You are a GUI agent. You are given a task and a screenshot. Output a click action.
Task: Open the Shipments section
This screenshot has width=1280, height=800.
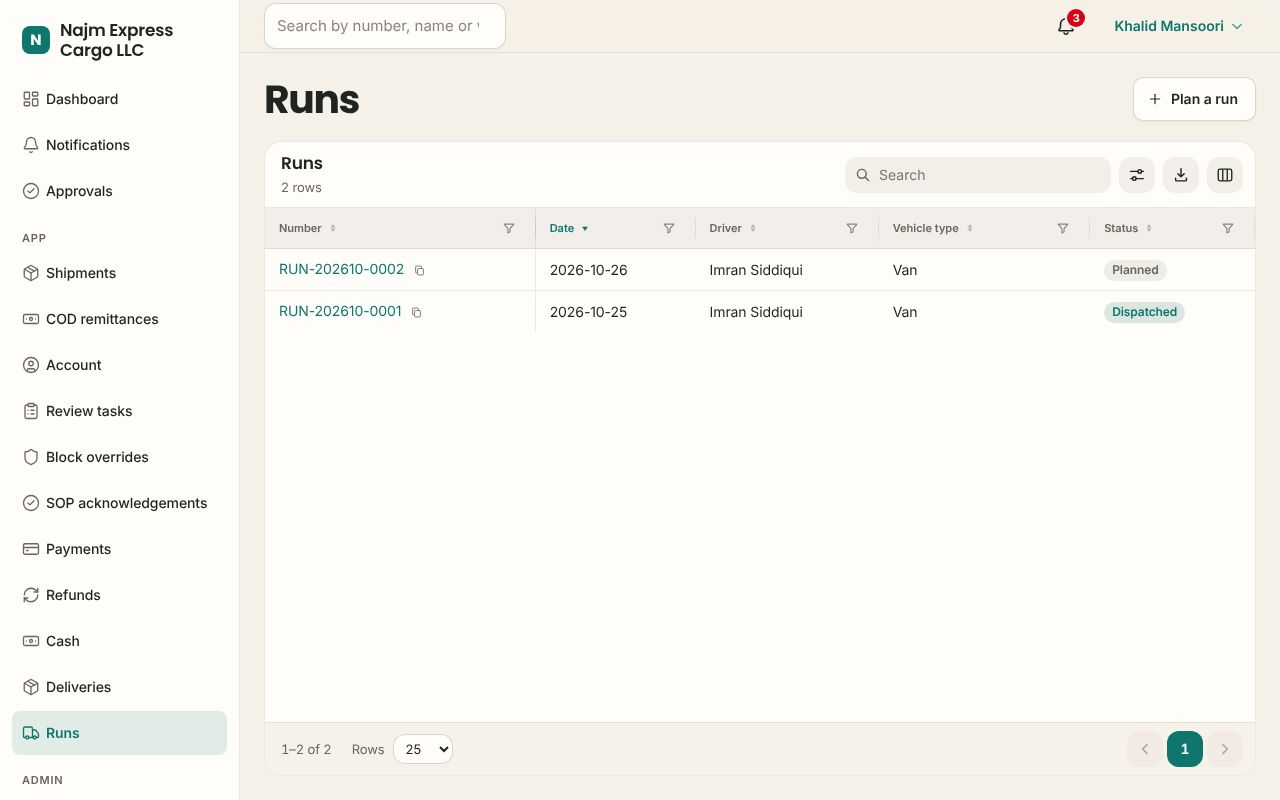click(120, 273)
